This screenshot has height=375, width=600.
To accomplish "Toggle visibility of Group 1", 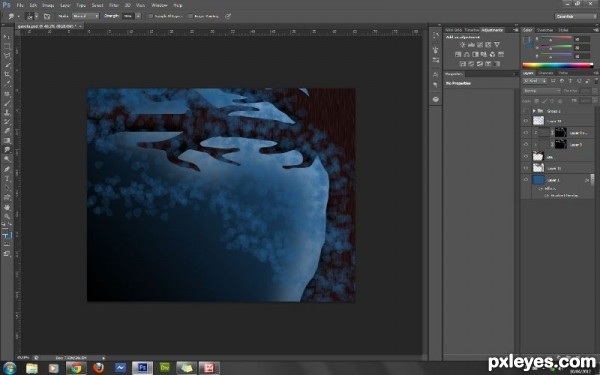I will click(525, 111).
